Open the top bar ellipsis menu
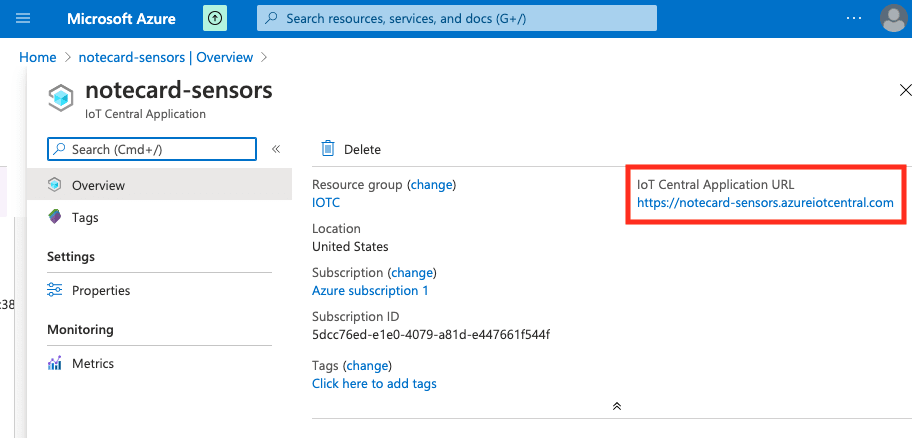Viewport: 912px width, 438px height. click(854, 19)
